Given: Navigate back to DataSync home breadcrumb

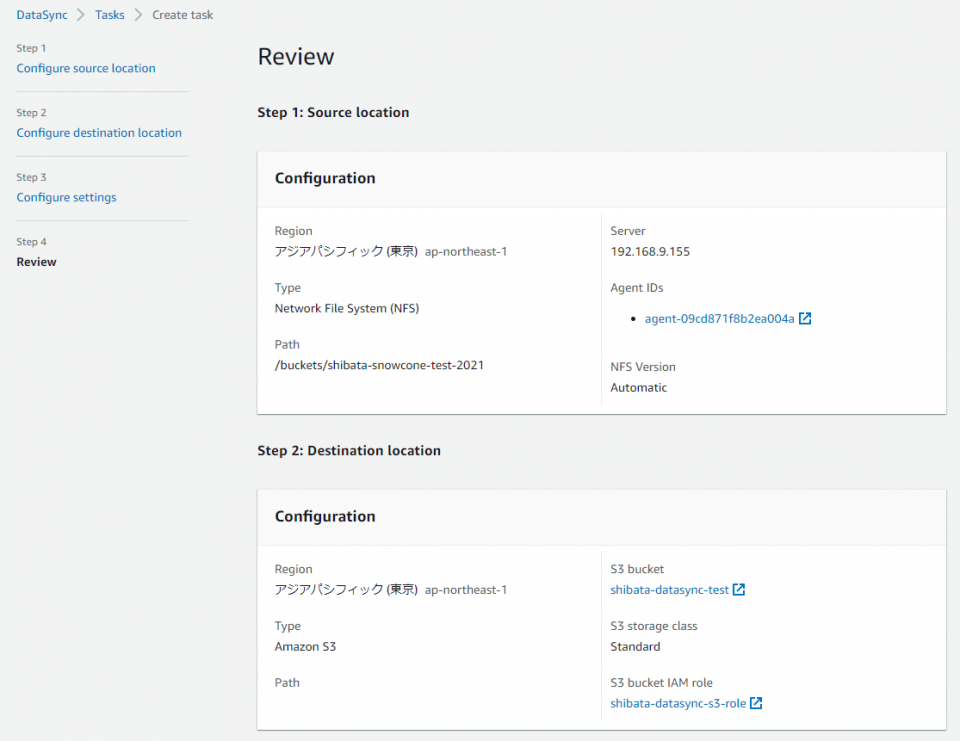Looking at the screenshot, I should tap(41, 14).
